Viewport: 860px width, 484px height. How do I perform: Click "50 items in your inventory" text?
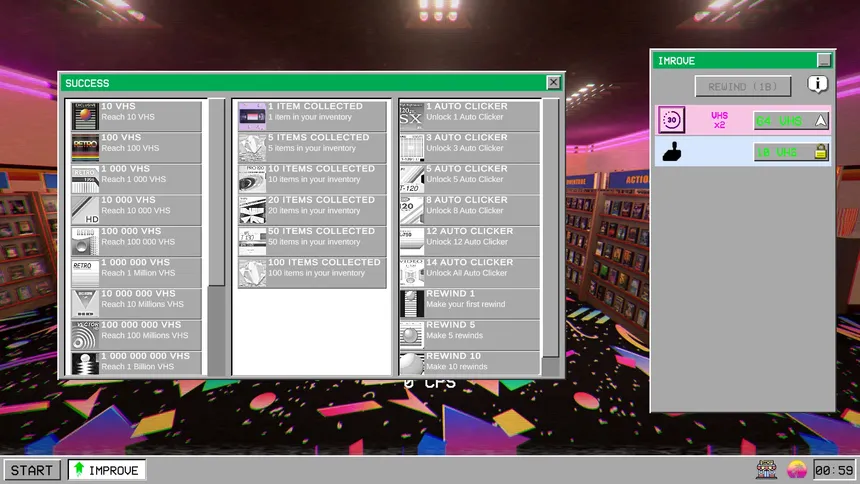click(x=314, y=241)
